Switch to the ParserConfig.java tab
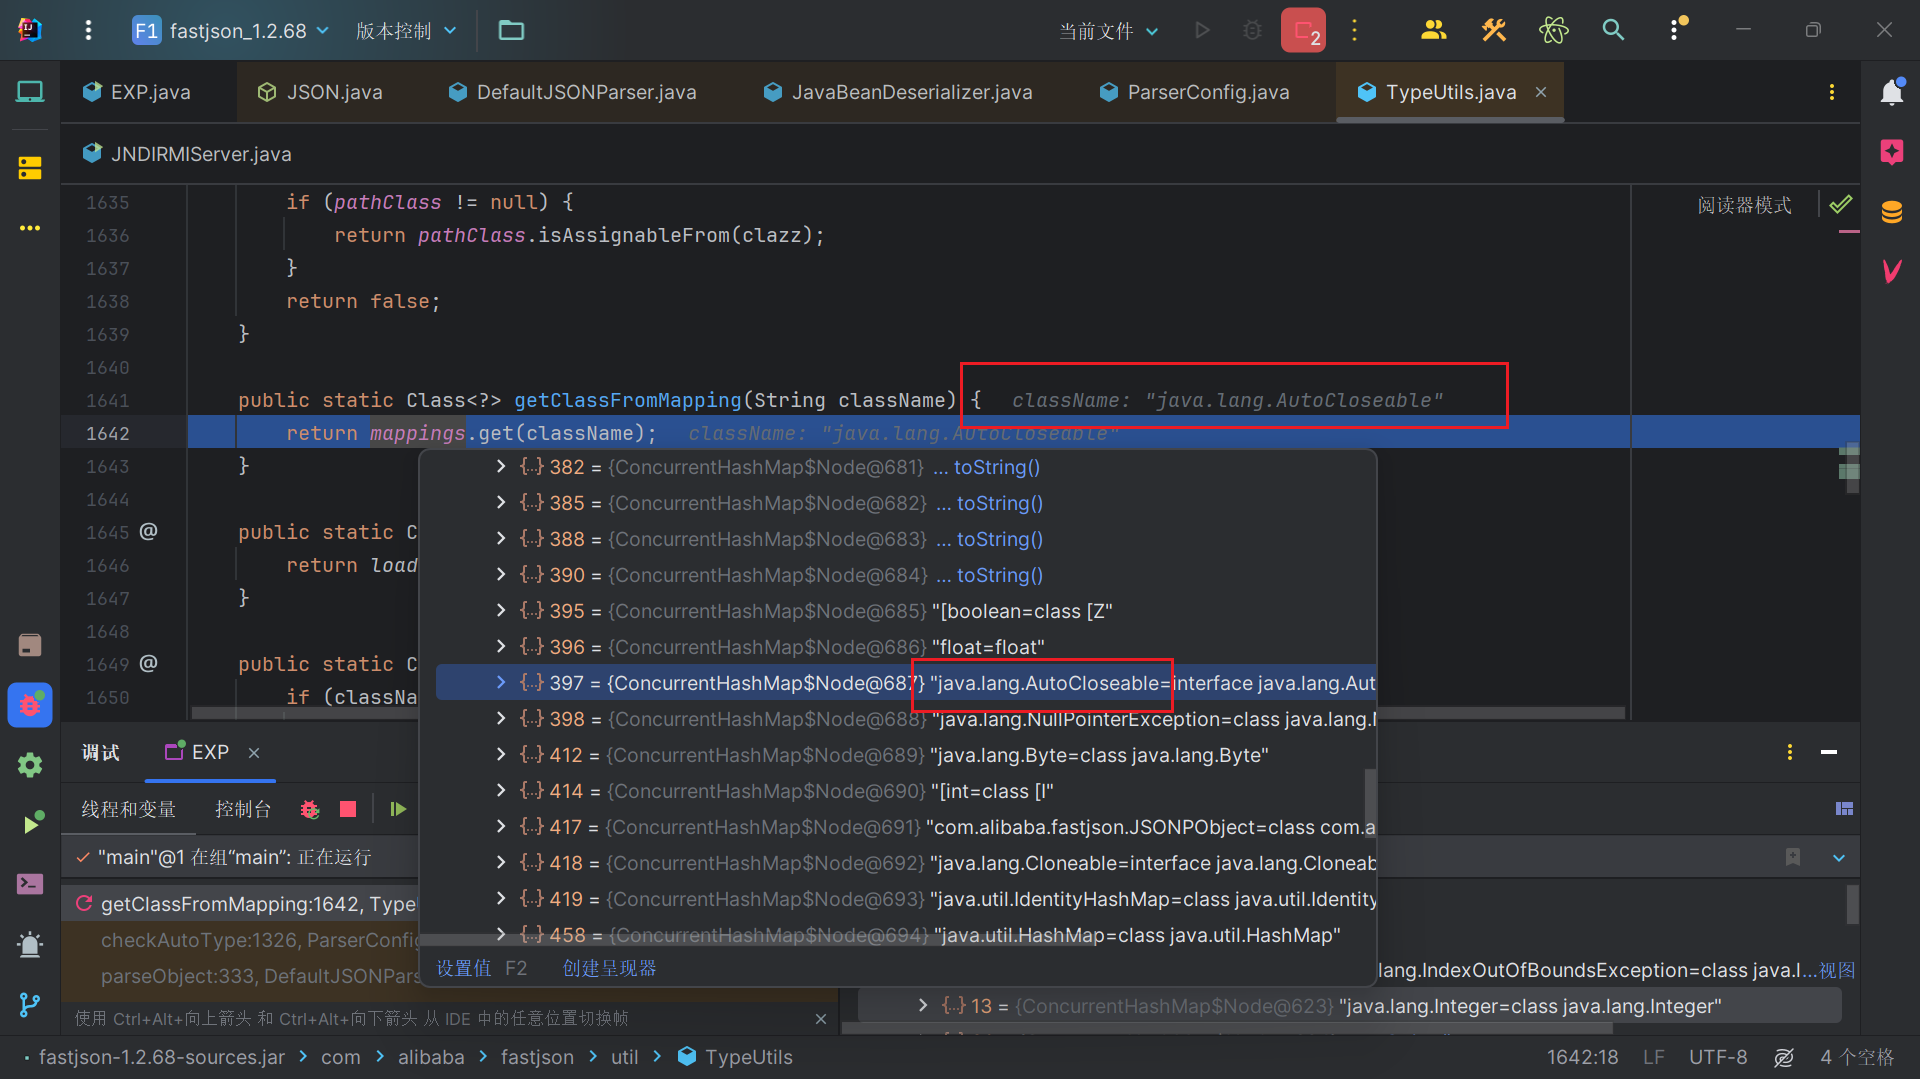 click(1194, 92)
